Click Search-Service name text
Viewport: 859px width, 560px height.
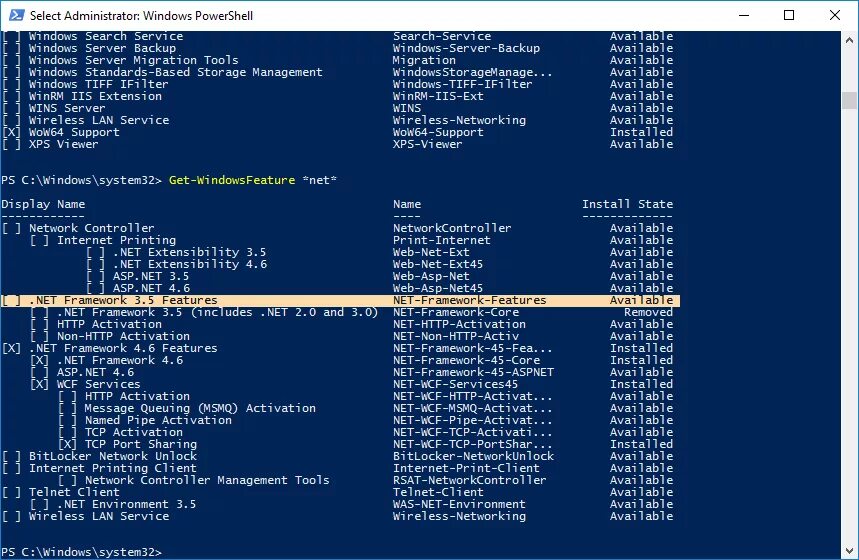pos(442,36)
